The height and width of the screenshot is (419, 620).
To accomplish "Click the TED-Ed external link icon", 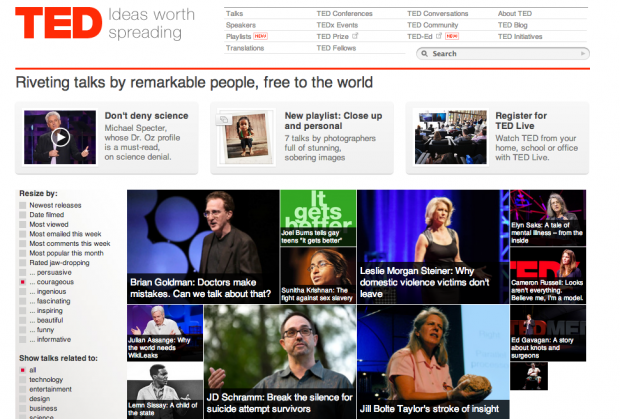I will pos(439,36).
